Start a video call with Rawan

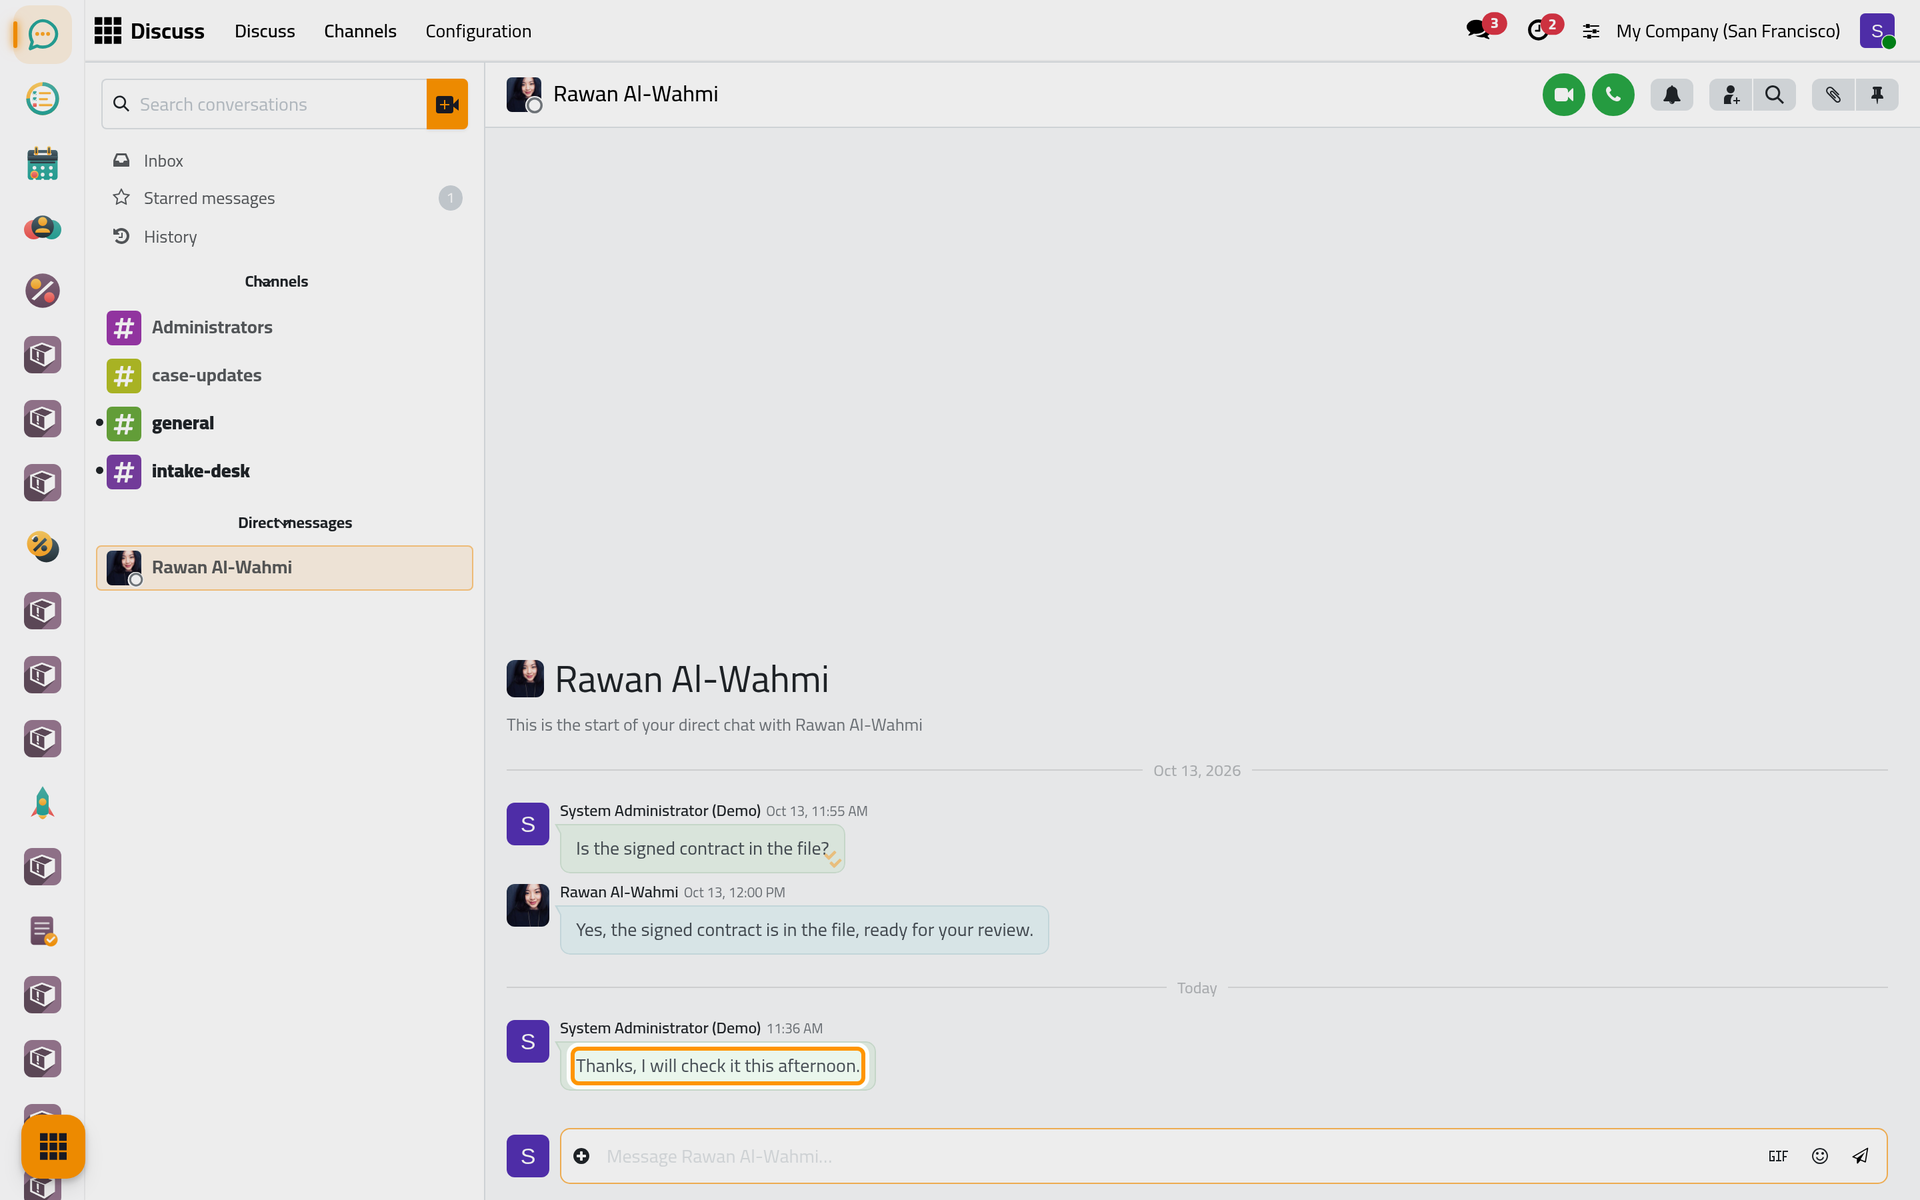point(1563,95)
